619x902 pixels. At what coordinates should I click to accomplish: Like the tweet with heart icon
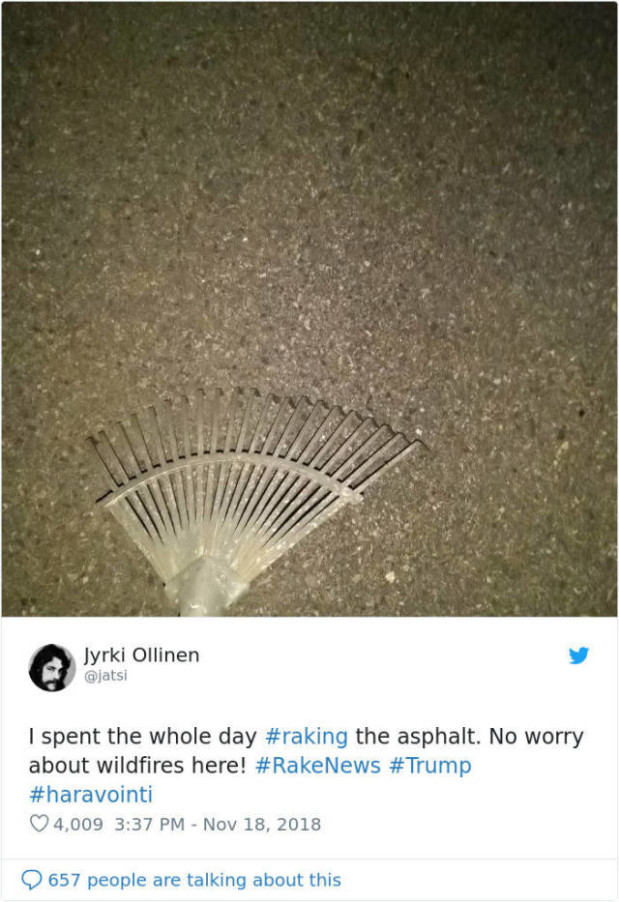(39, 824)
